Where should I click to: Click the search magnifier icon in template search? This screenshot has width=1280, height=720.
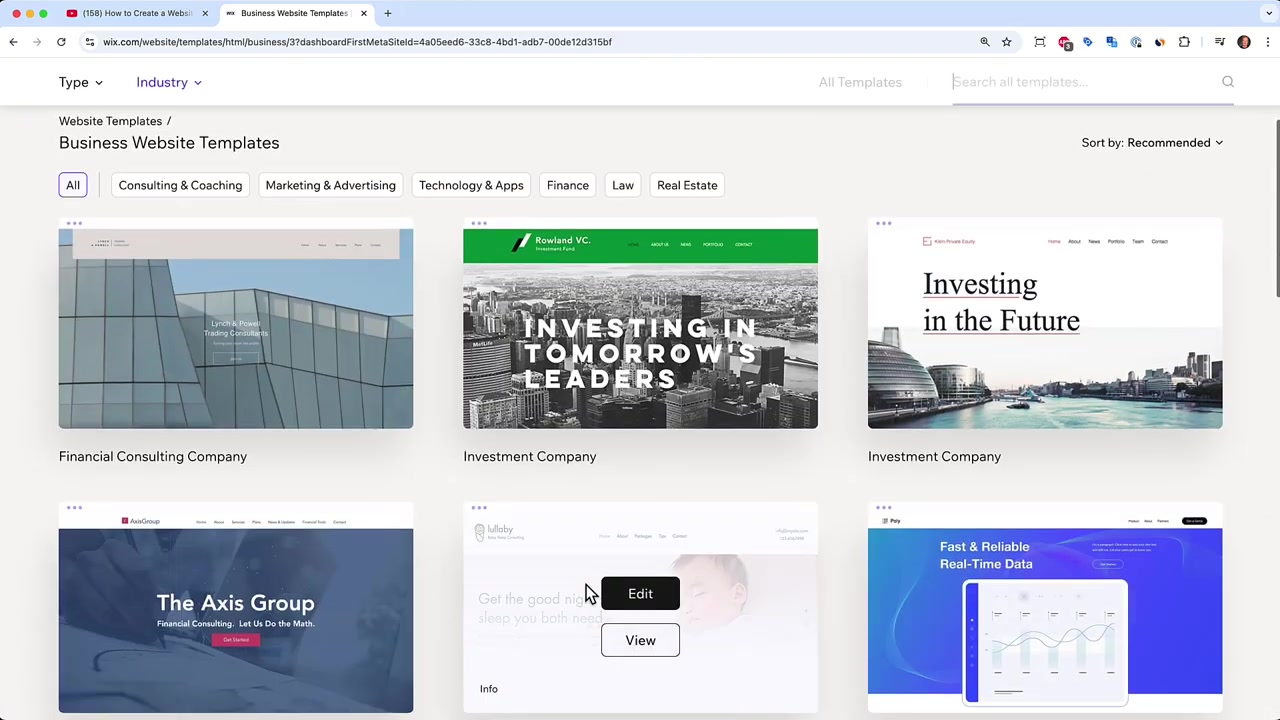pos(1228,82)
